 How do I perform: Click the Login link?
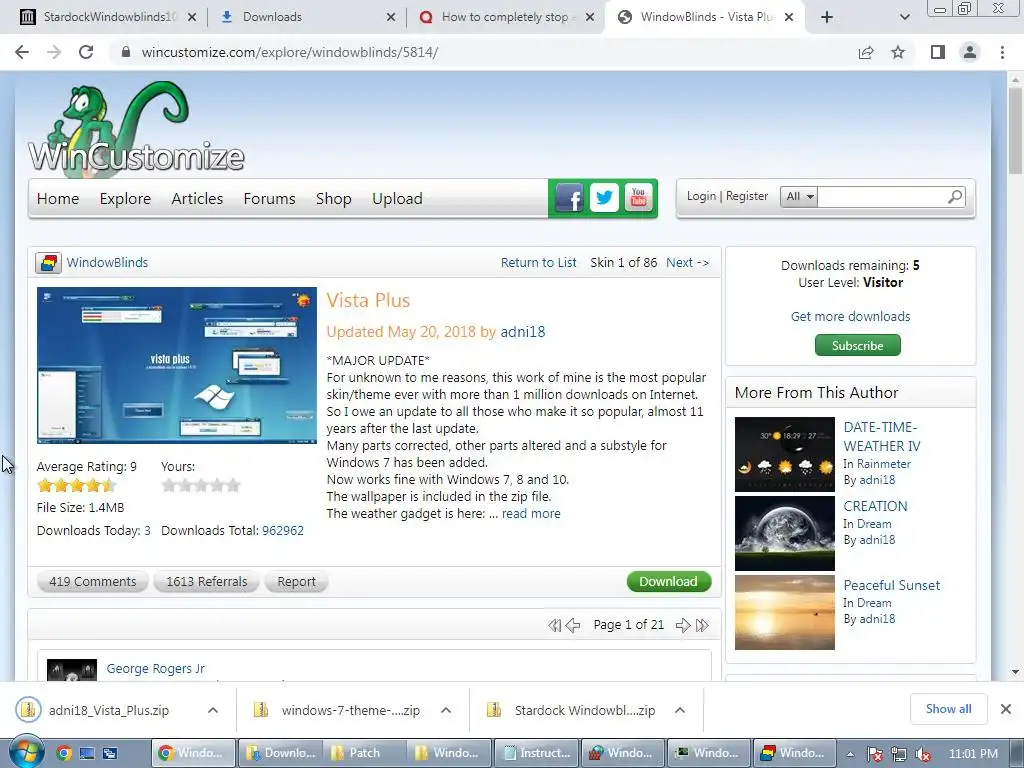coord(701,196)
